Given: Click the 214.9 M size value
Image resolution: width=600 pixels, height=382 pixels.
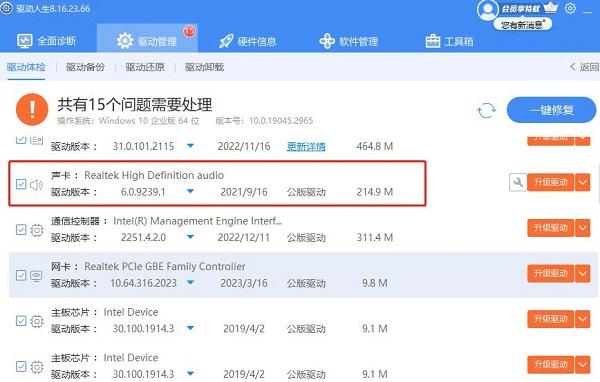Looking at the screenshot, I should tap(375, 192).
